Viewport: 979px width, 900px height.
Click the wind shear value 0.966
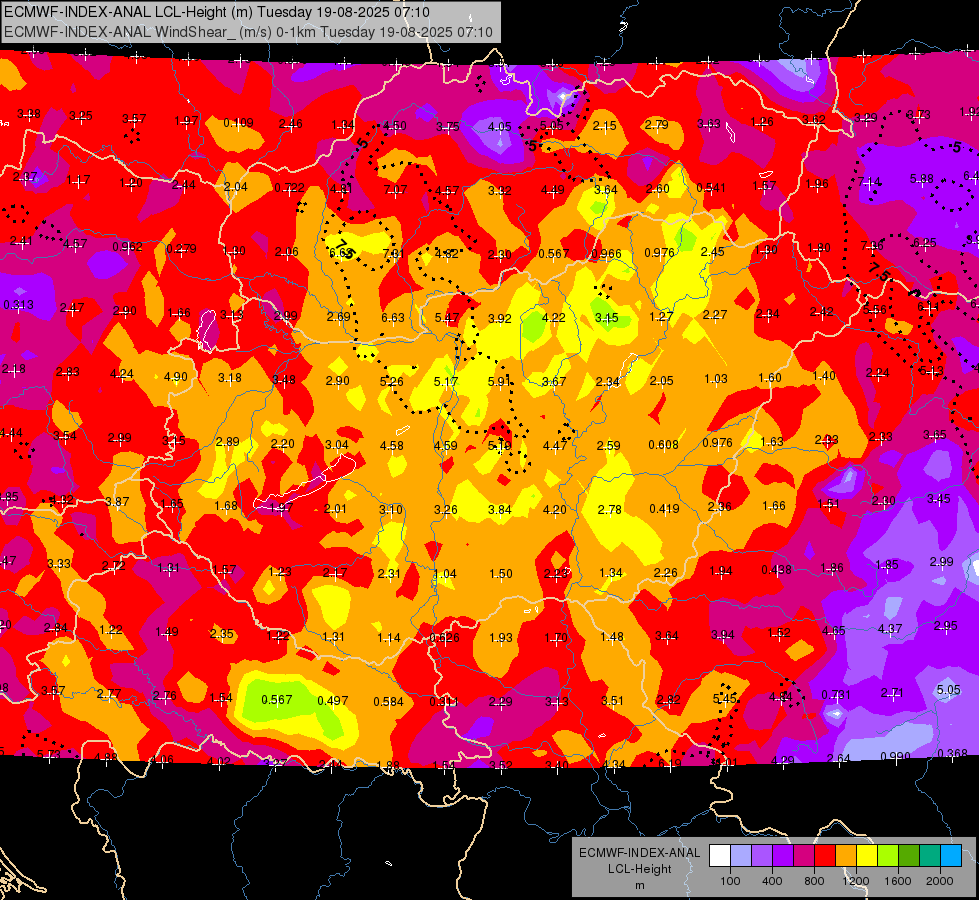tap(606, 254)
